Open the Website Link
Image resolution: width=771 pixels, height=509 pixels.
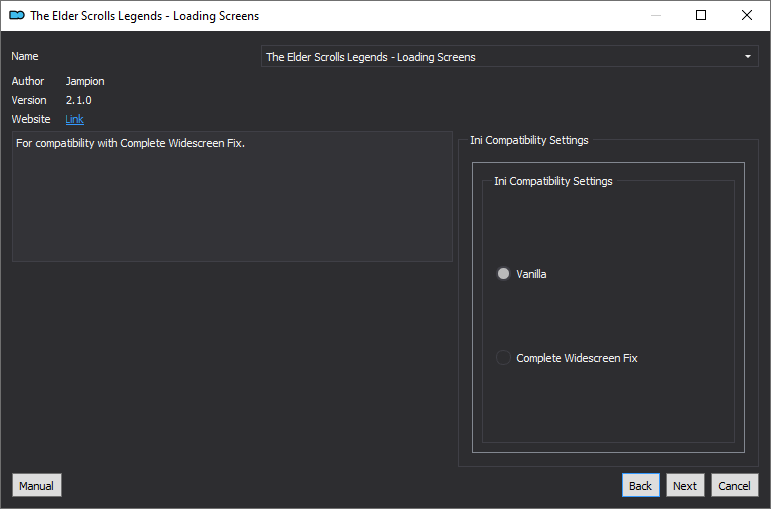(74, 119)
